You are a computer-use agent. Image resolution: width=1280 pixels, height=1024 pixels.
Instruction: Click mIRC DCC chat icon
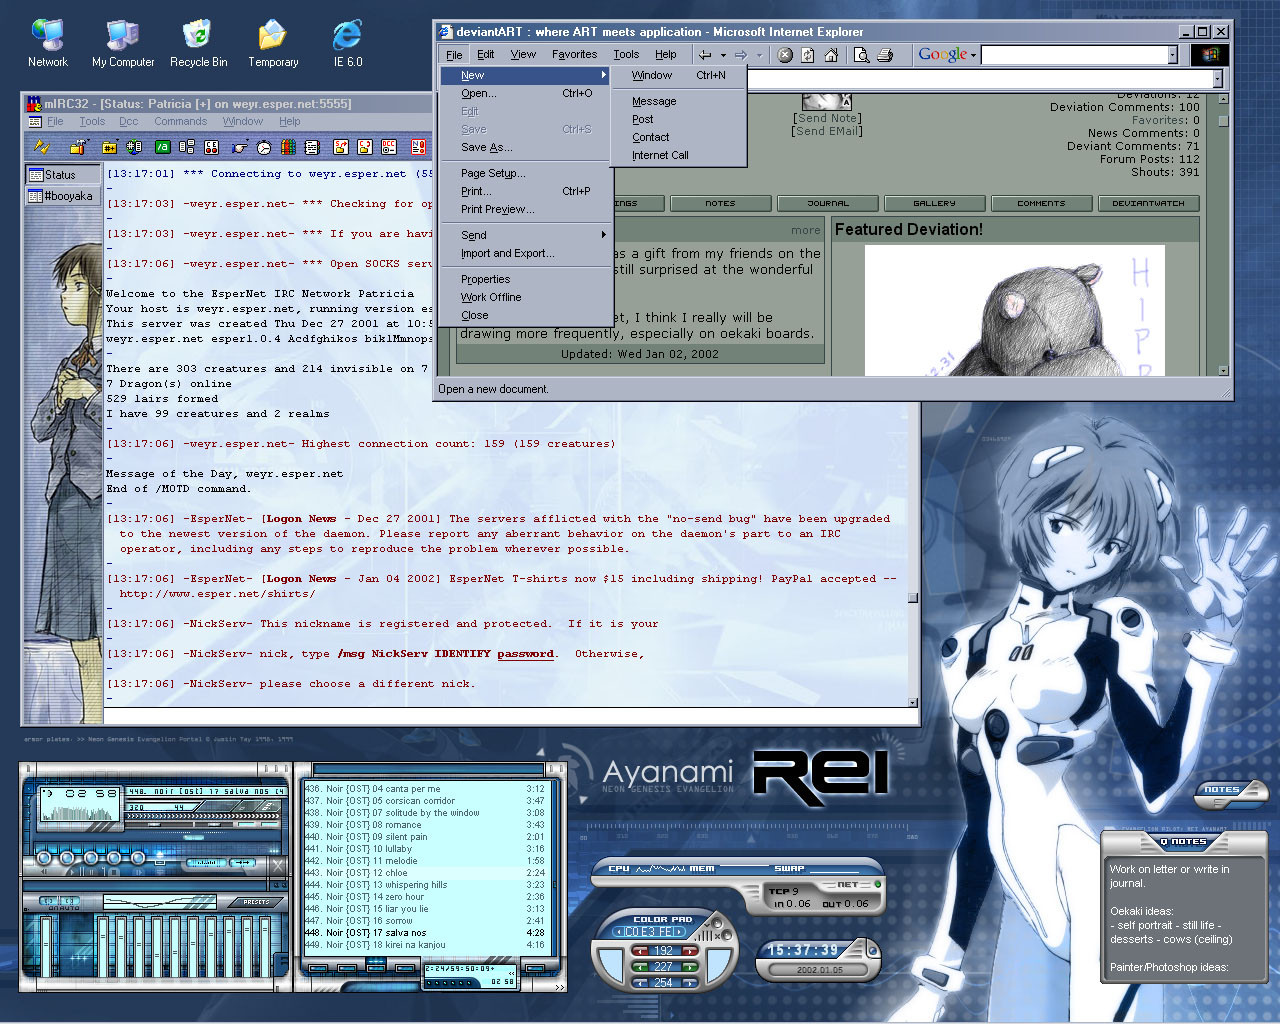(364, 147)
